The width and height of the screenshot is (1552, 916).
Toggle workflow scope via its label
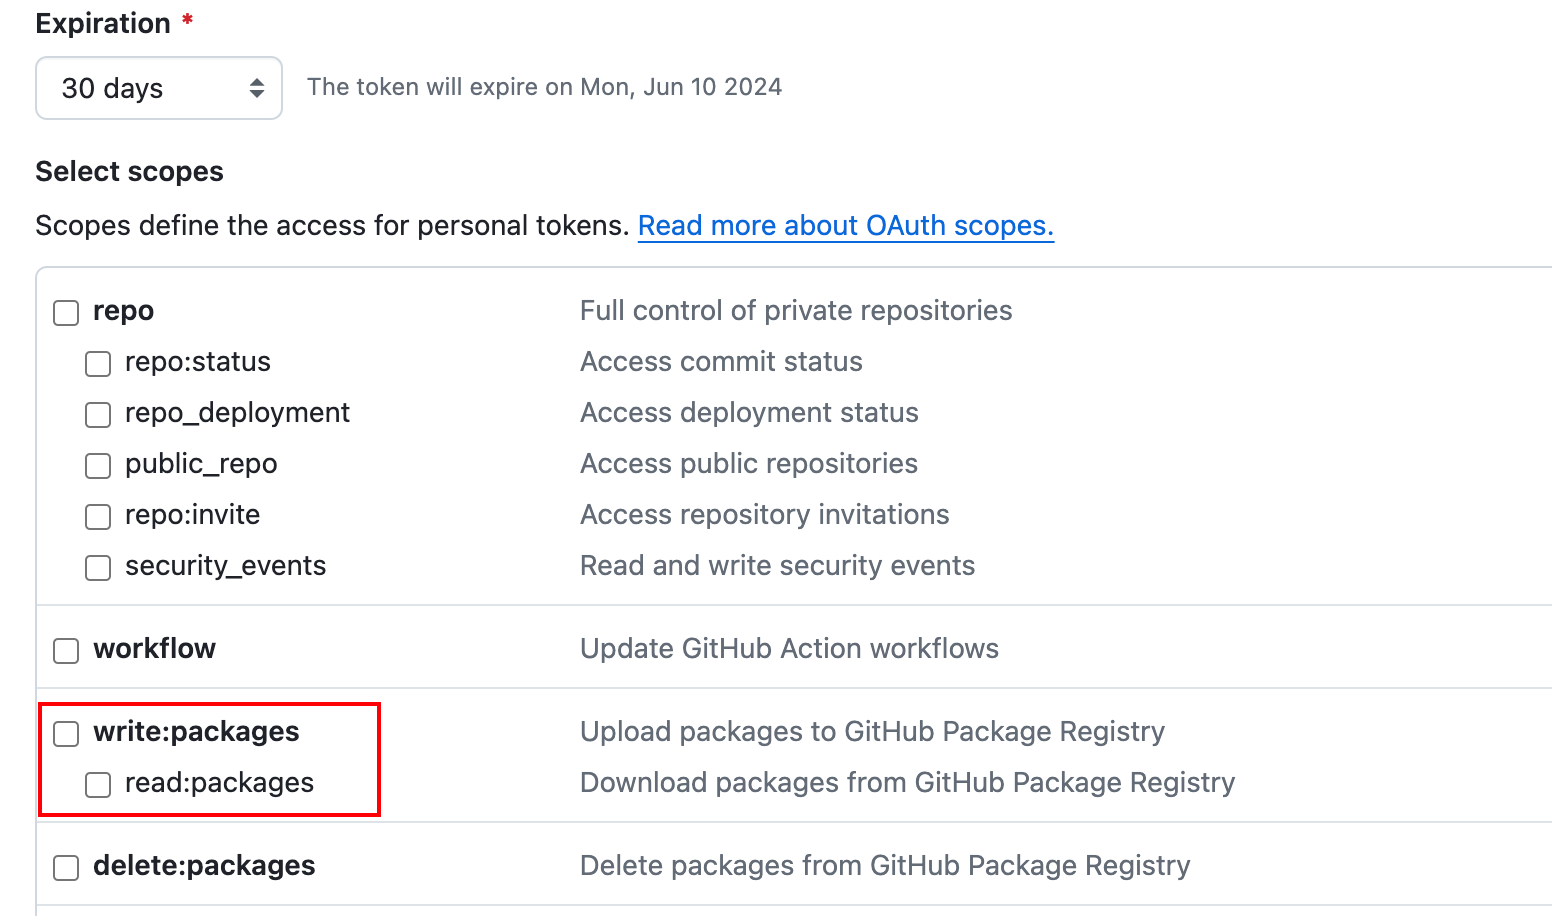(x=154, y=648)
